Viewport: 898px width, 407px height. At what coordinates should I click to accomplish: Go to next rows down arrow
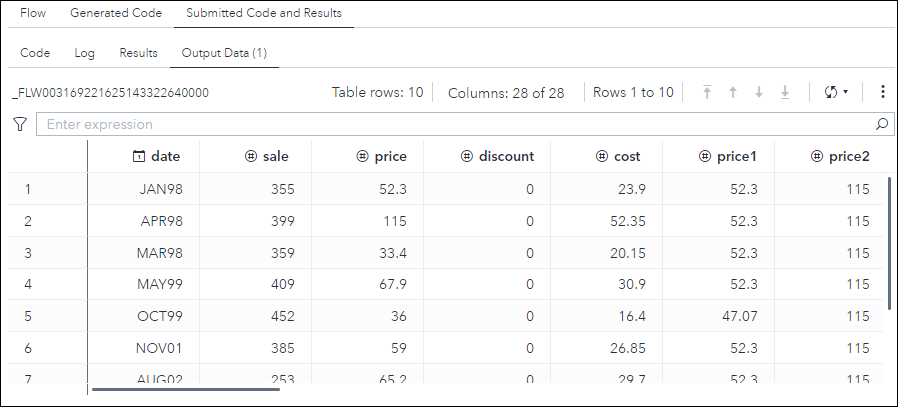[759, 92]
